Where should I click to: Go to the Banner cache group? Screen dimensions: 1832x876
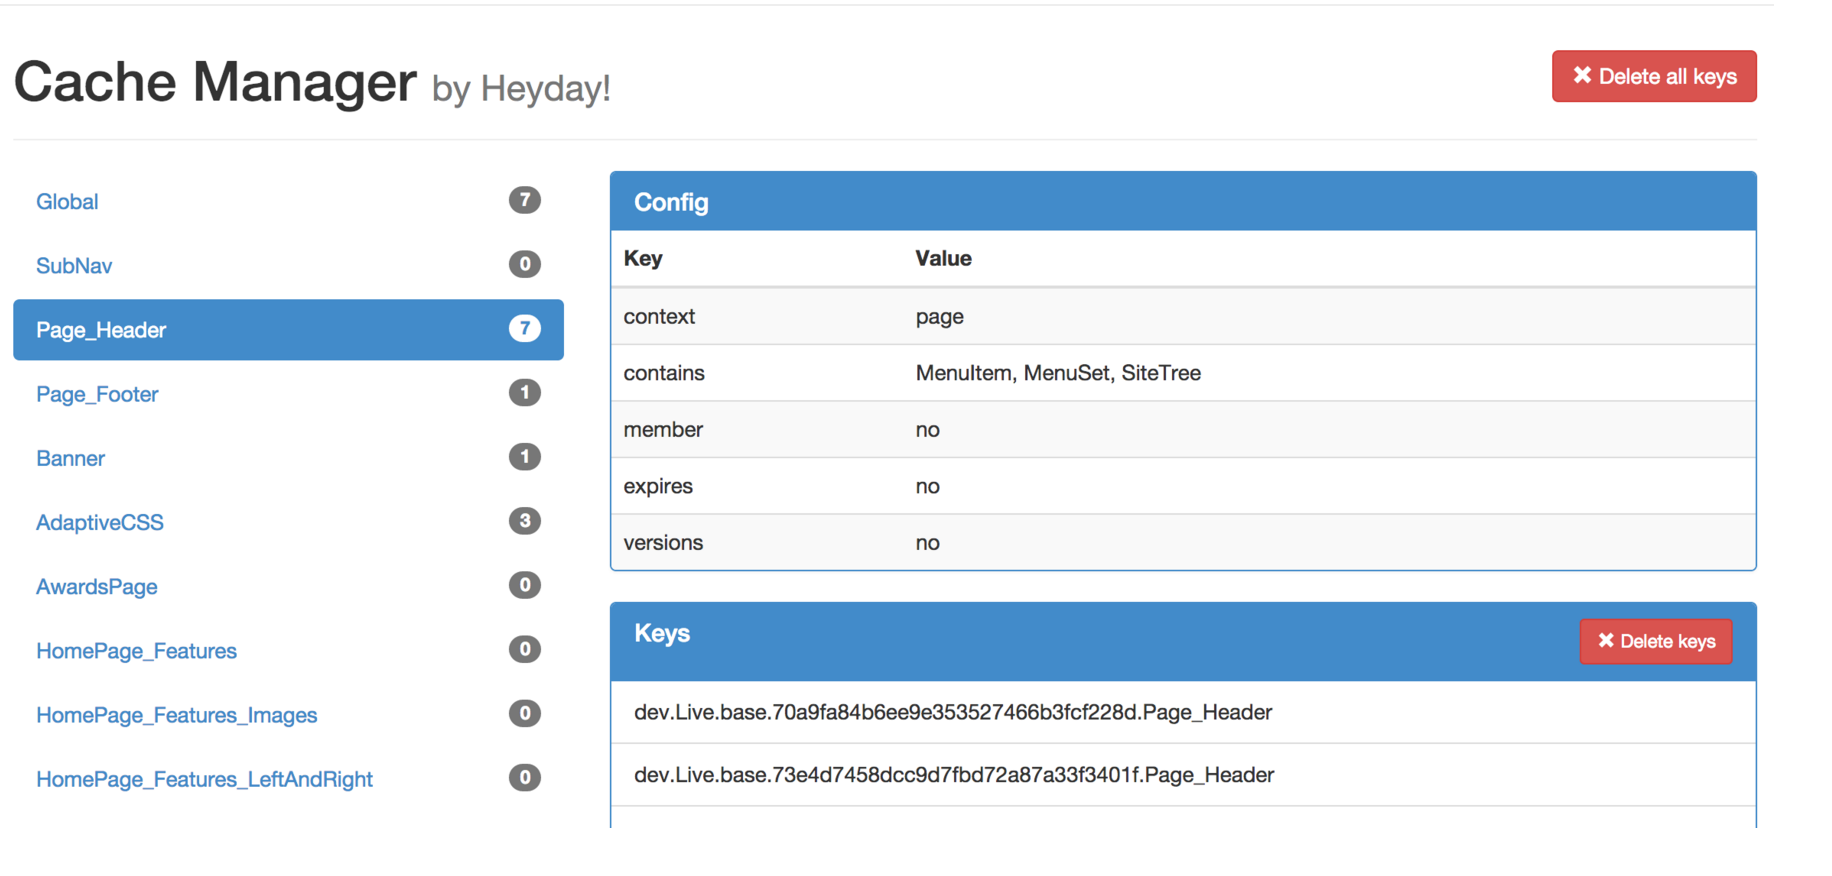click(70, 458)
